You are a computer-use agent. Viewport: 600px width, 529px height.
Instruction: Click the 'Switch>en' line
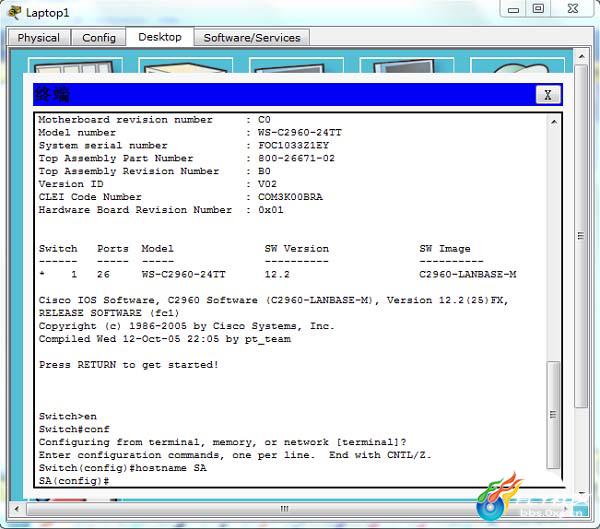68,416
